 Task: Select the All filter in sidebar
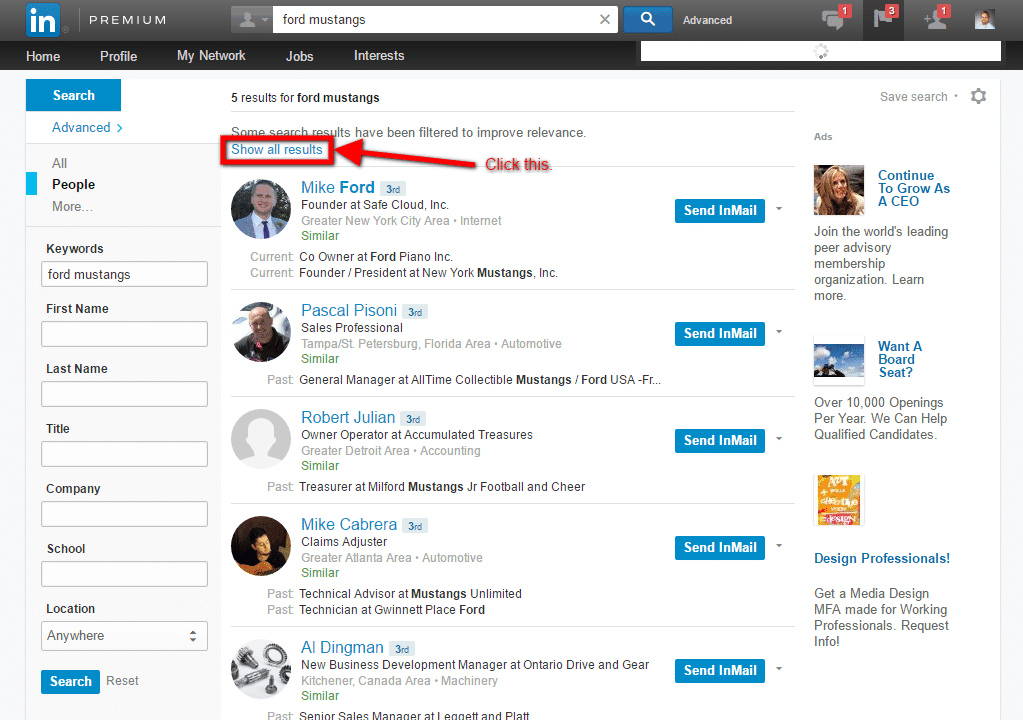(60, 163)
